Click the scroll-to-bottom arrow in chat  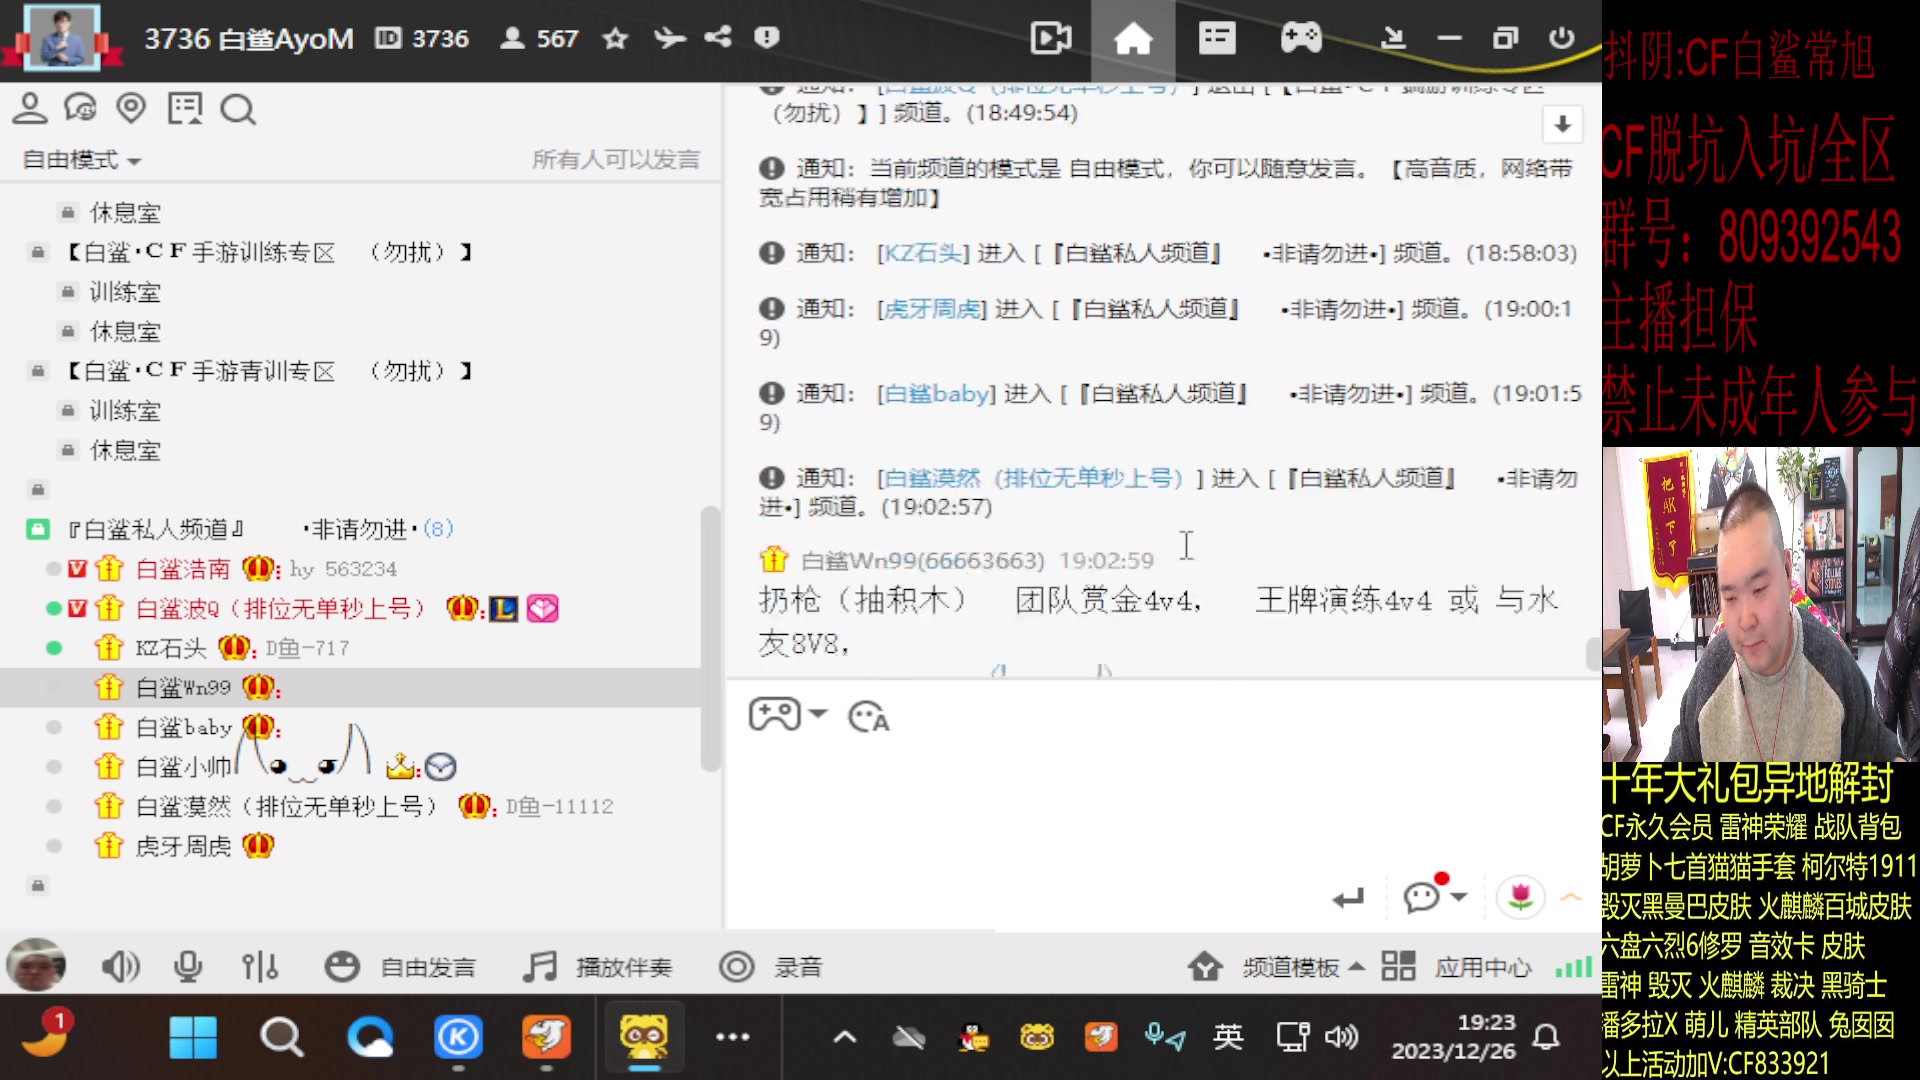coord(1561,124)
